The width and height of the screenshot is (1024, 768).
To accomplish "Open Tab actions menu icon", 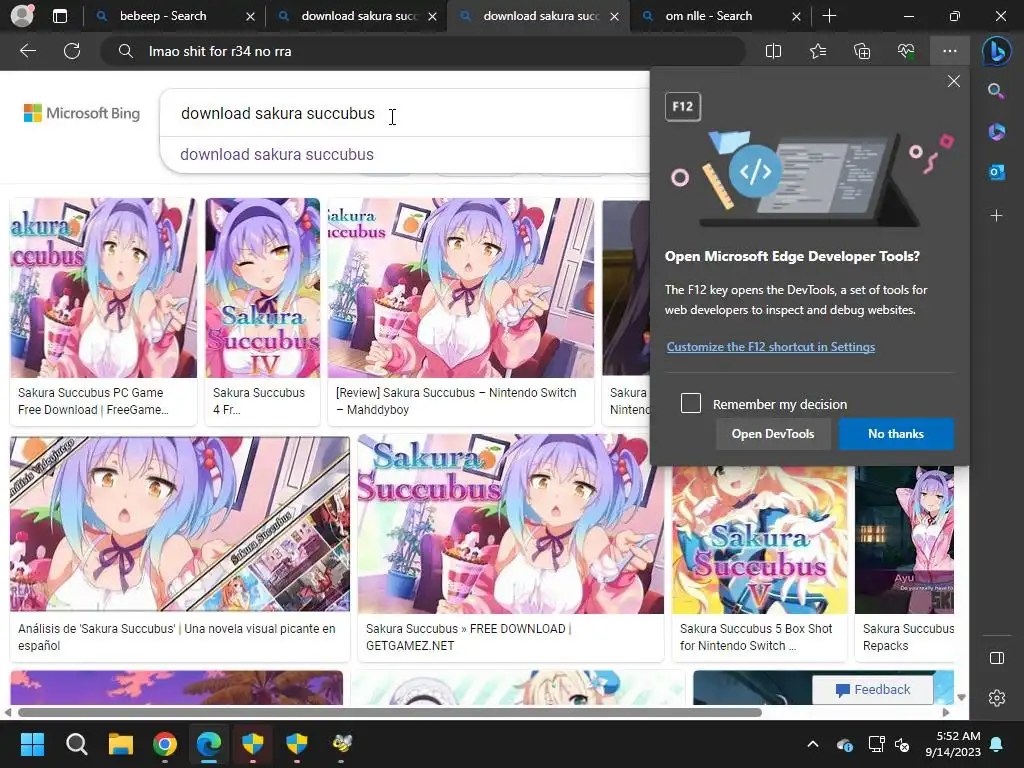I will (60, 16).
